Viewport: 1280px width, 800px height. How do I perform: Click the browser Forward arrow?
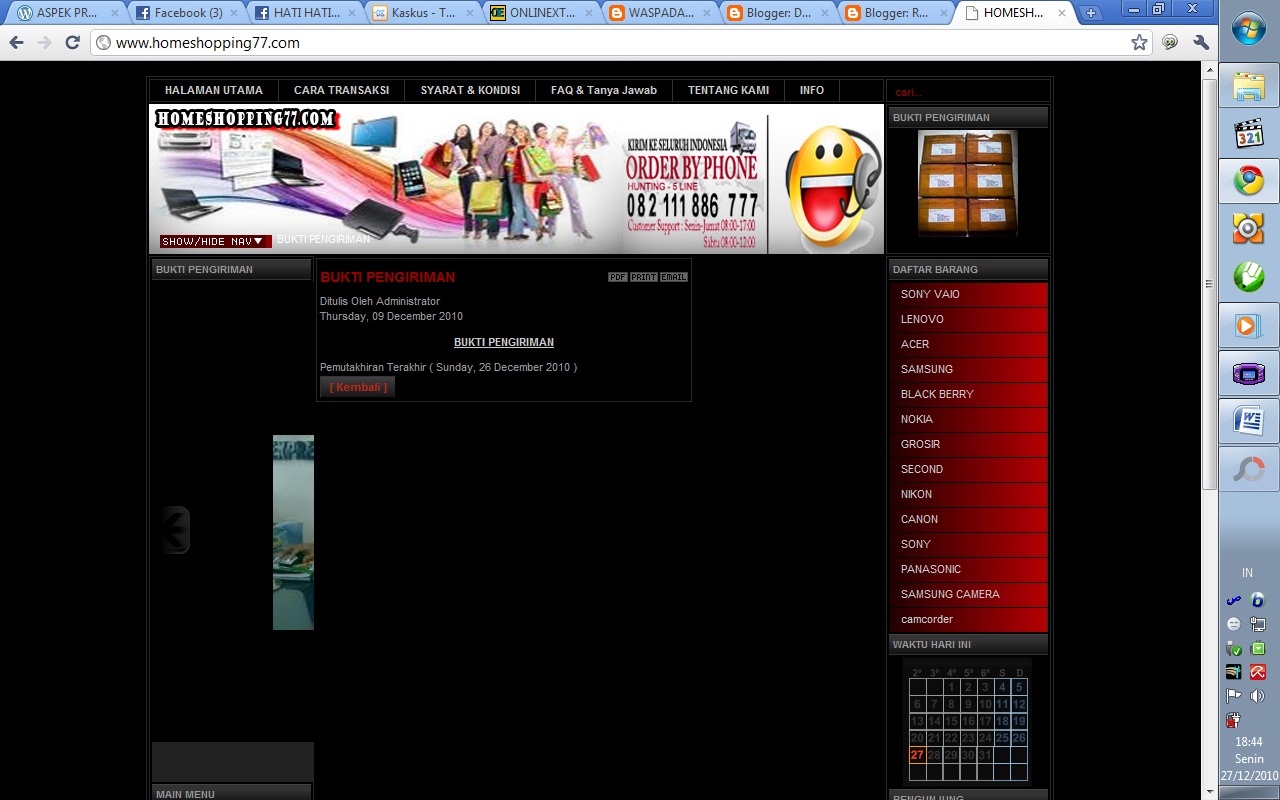pos(44,42)
